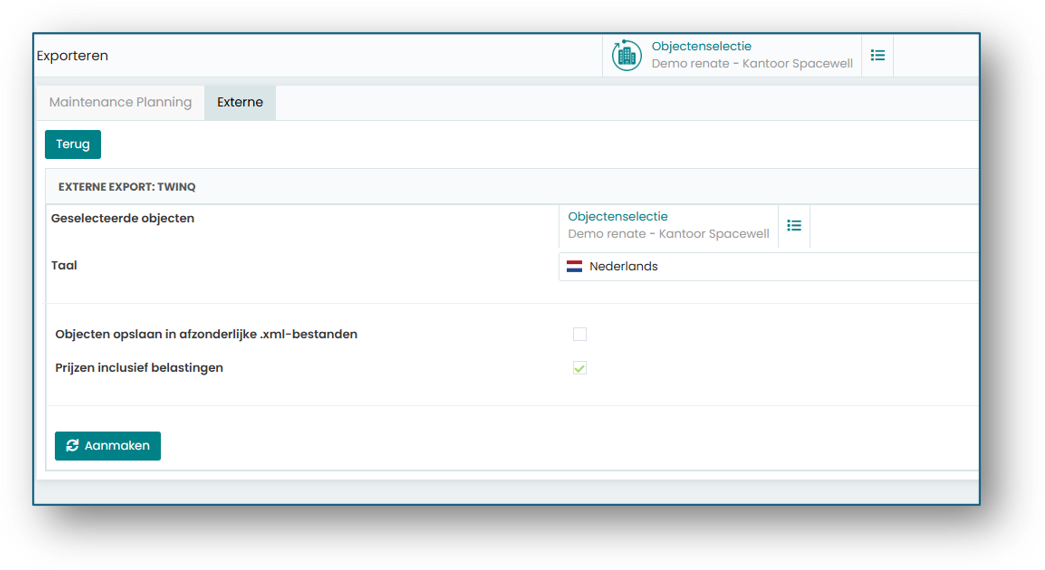Click the EXTERNE EXPORT: TWINQ heading

[127, 187]
